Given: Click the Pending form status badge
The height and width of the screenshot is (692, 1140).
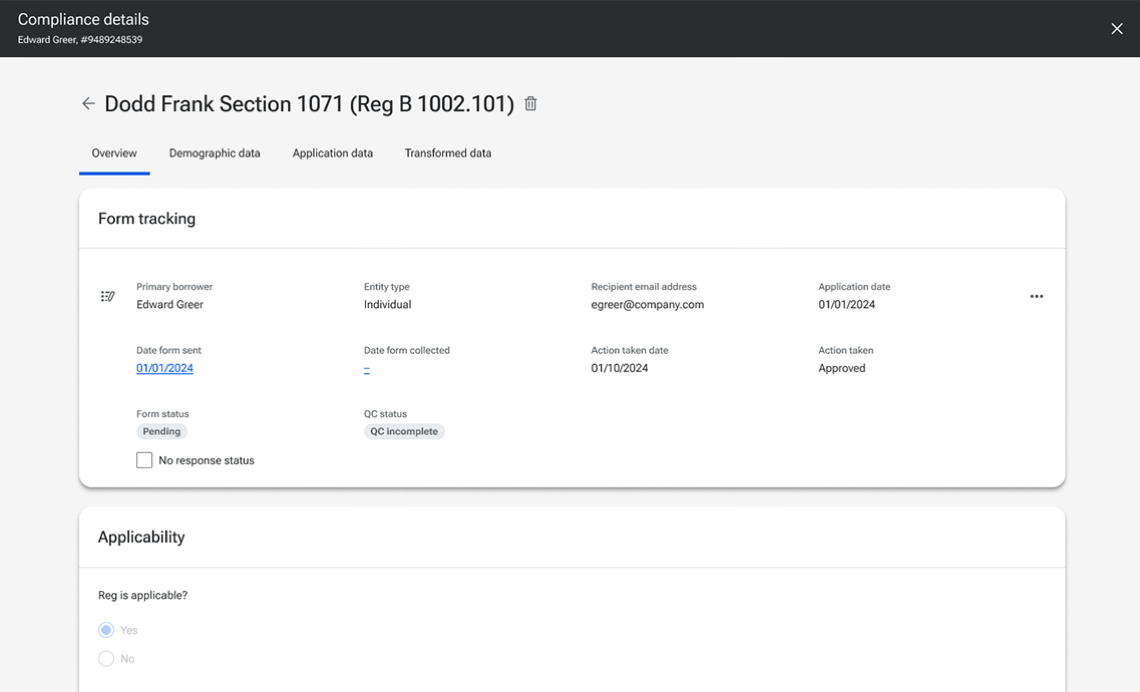Looking at the screenshot, I should click(162, 432).
